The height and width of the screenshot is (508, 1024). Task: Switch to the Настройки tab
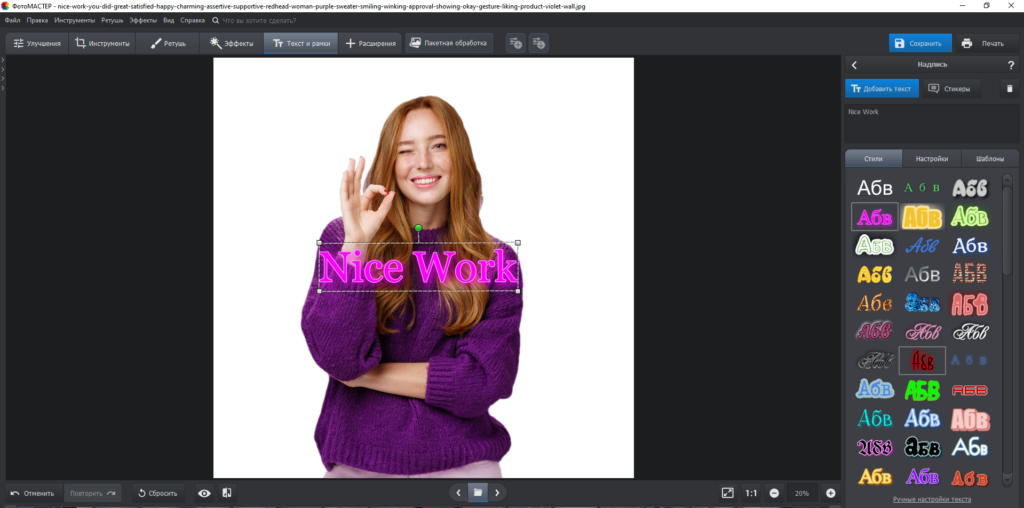coord(931,159)
